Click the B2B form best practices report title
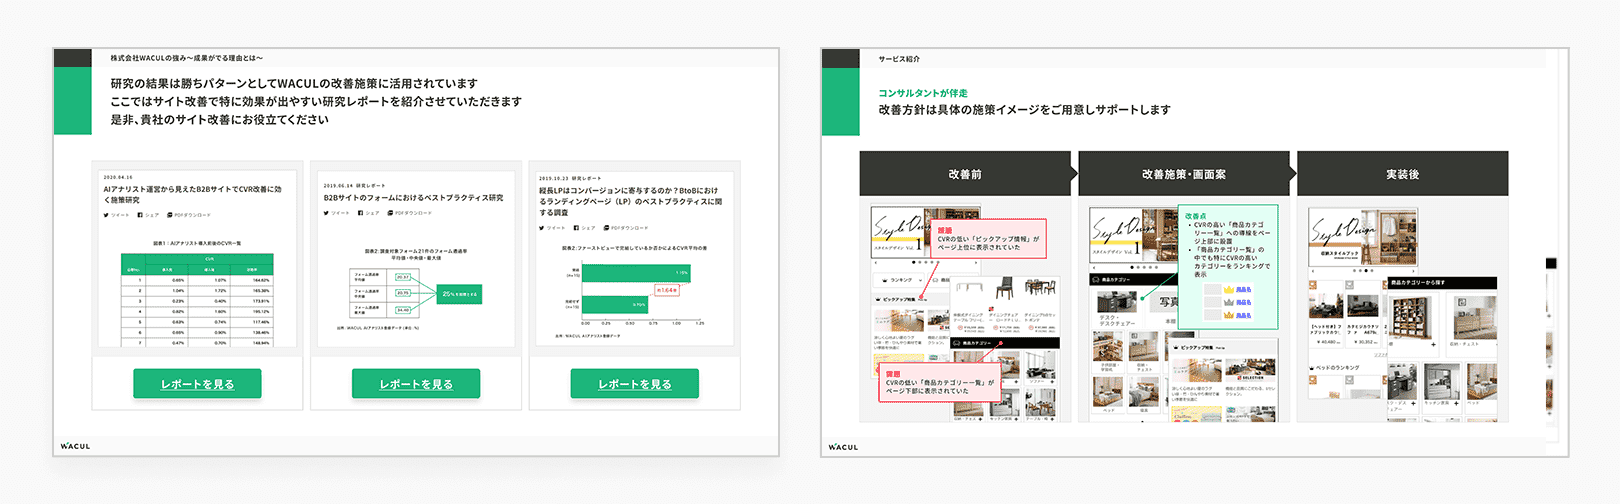 pyautogui.click(x=413, y=198)
